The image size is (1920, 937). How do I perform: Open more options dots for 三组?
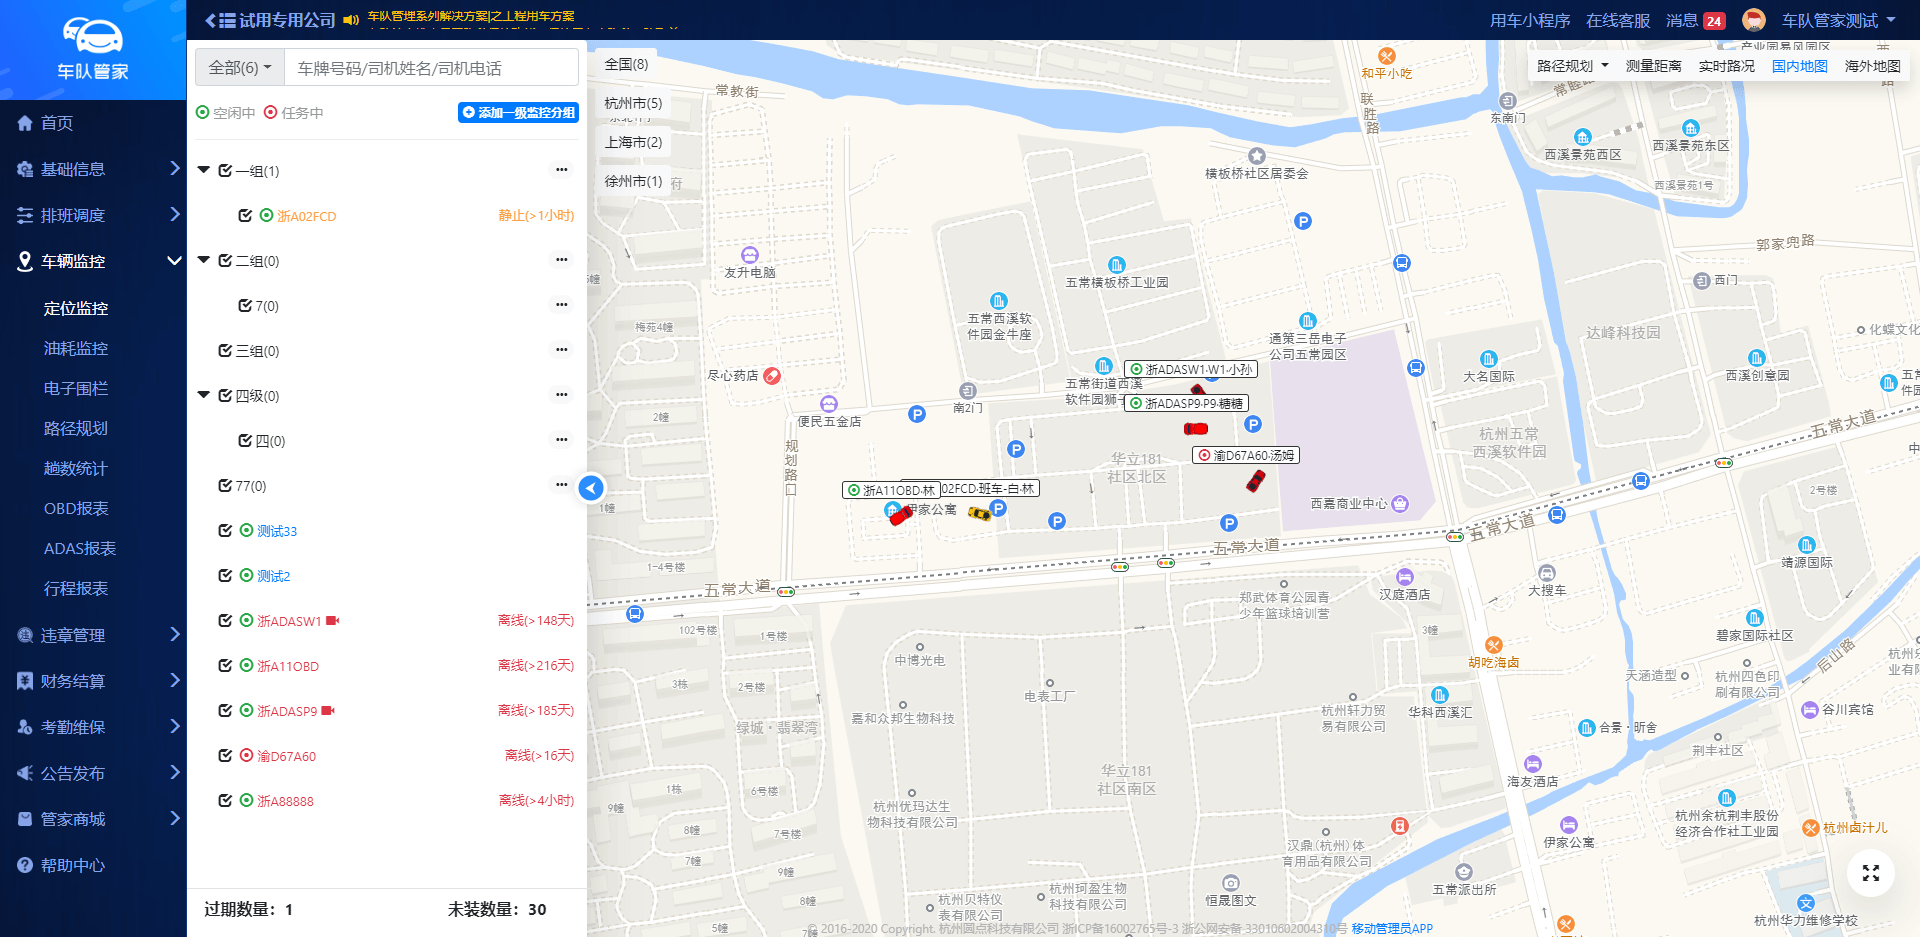click(561, 350)
